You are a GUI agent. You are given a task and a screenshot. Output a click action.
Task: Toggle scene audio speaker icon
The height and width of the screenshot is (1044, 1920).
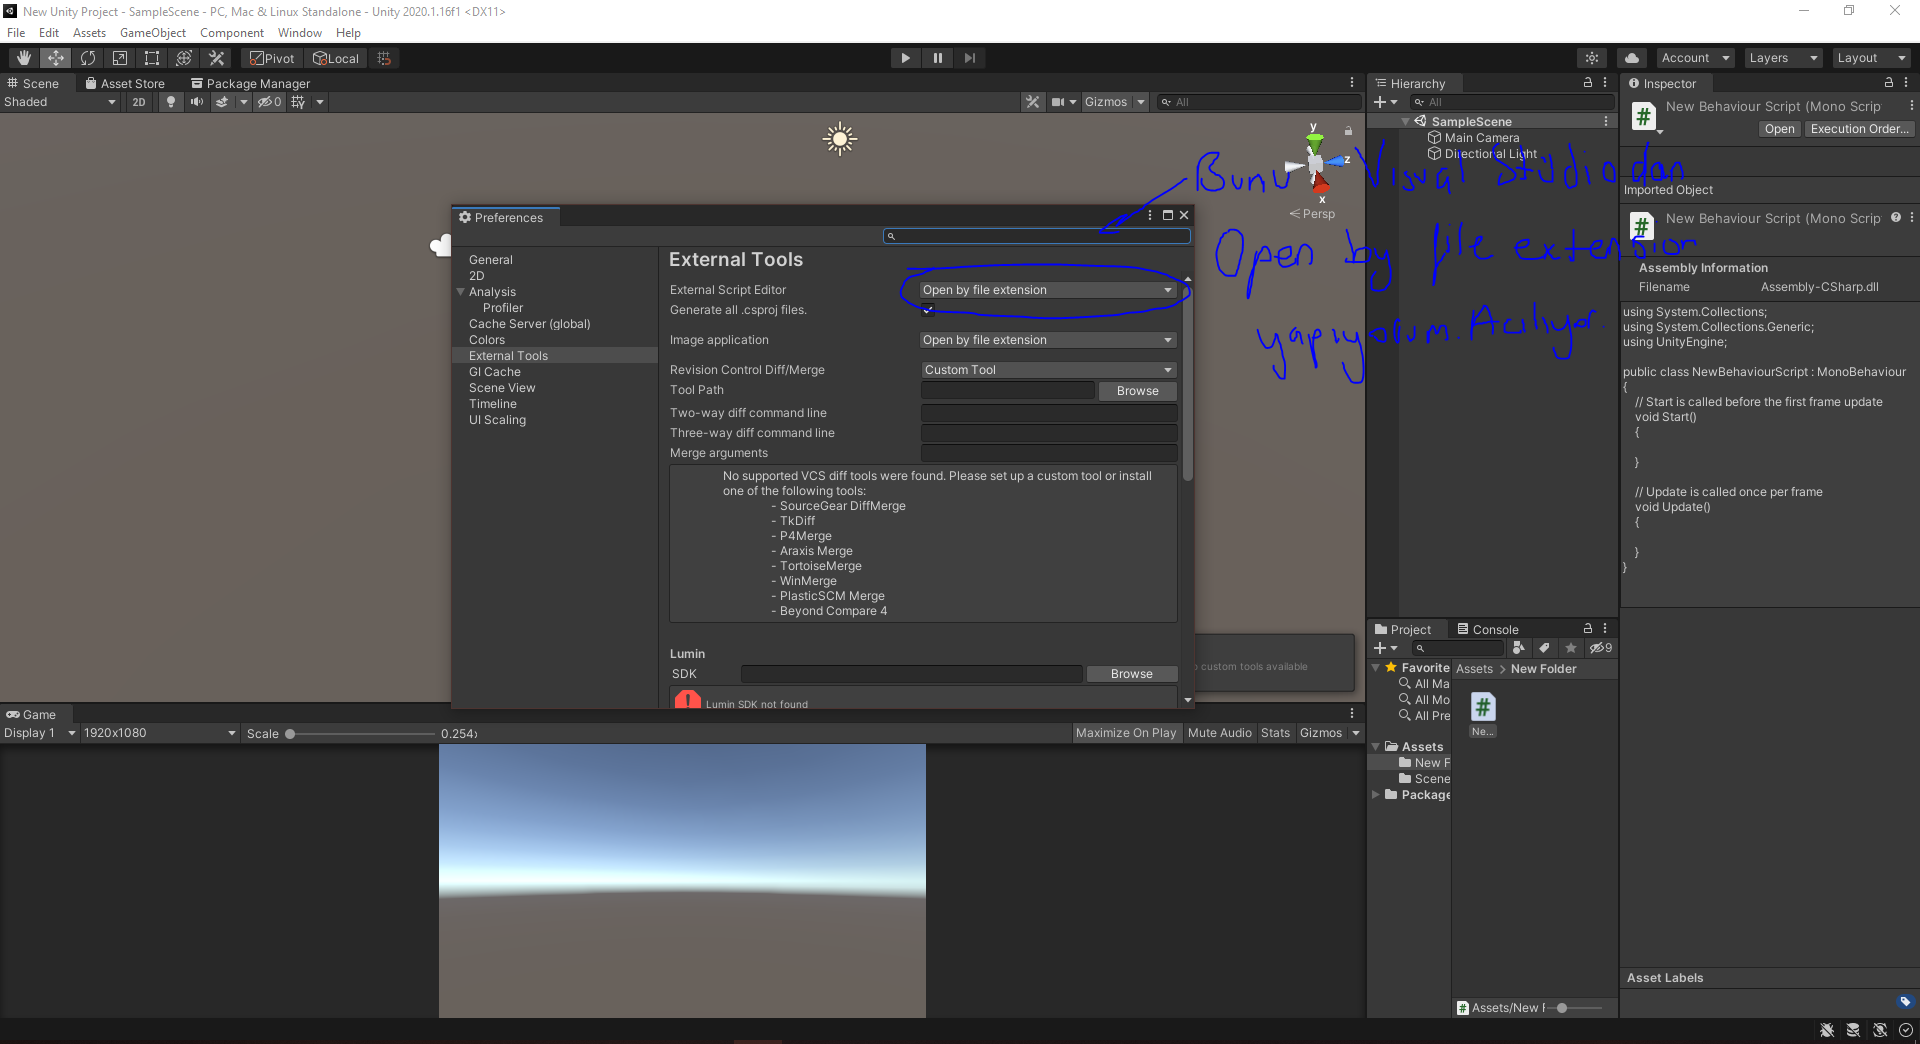pyautogui.click(x=197, y=102)
